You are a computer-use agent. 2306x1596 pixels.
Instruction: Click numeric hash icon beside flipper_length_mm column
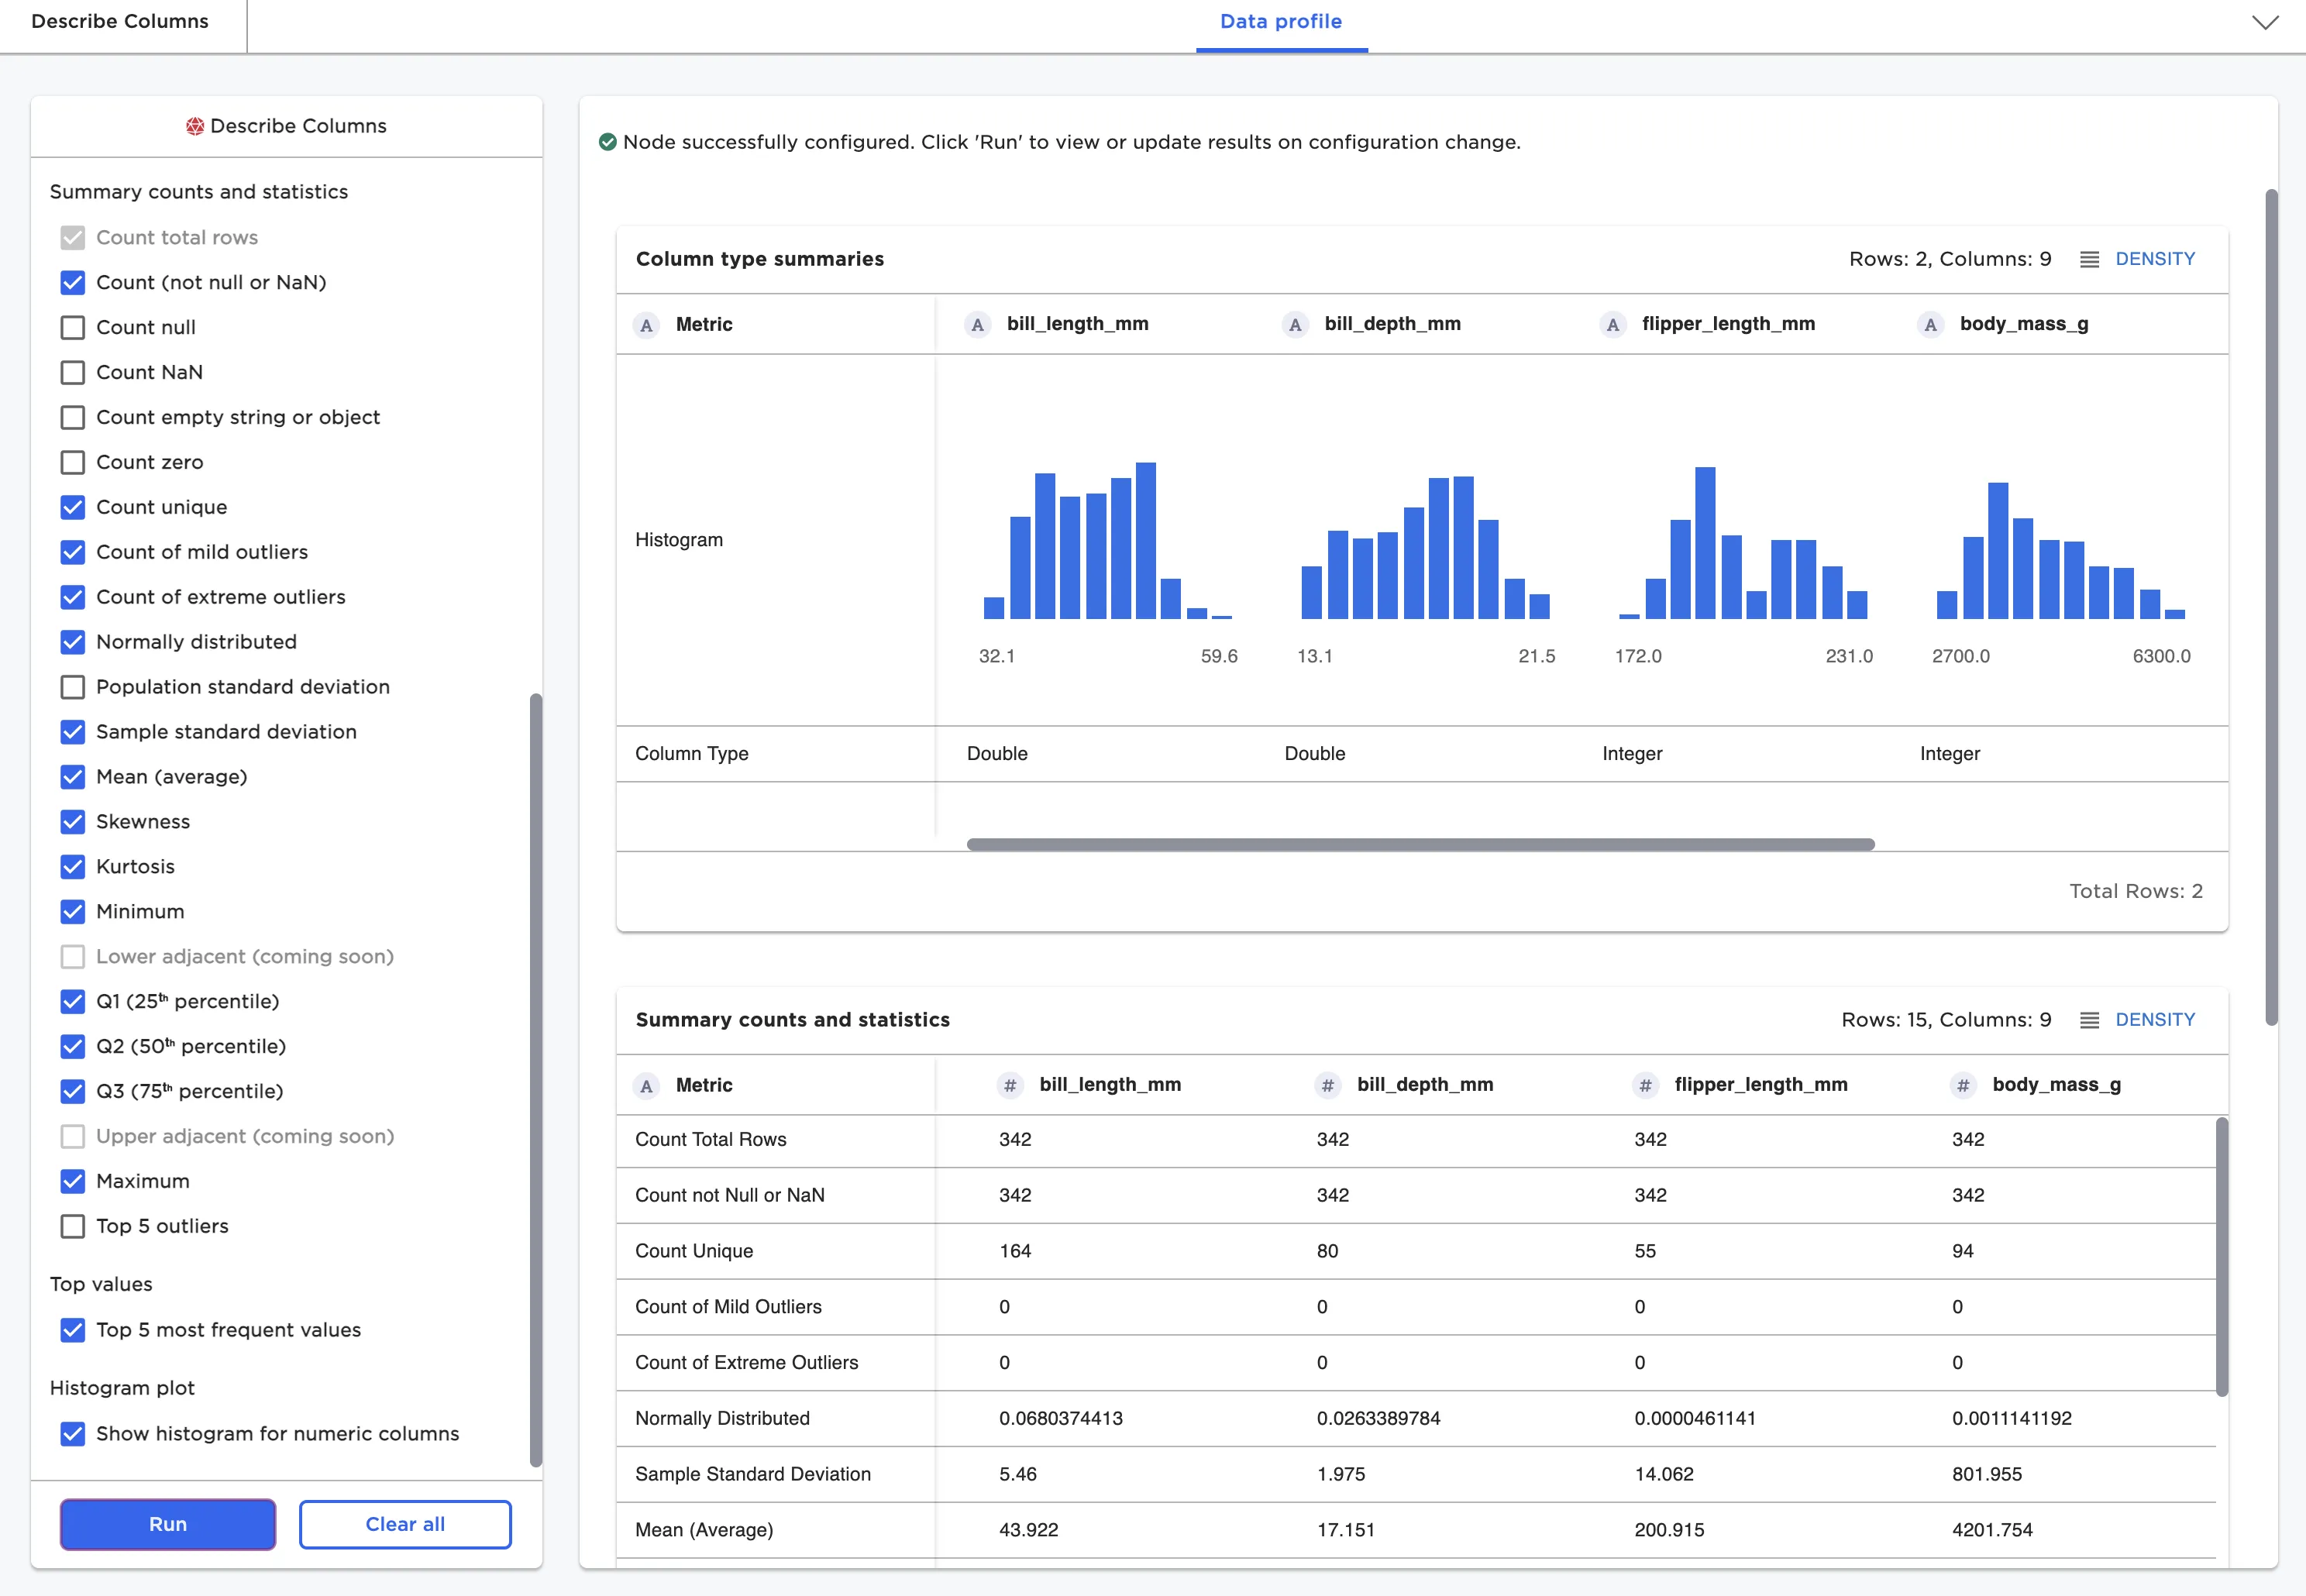pyautogui.click(x=1645, y=1085)
